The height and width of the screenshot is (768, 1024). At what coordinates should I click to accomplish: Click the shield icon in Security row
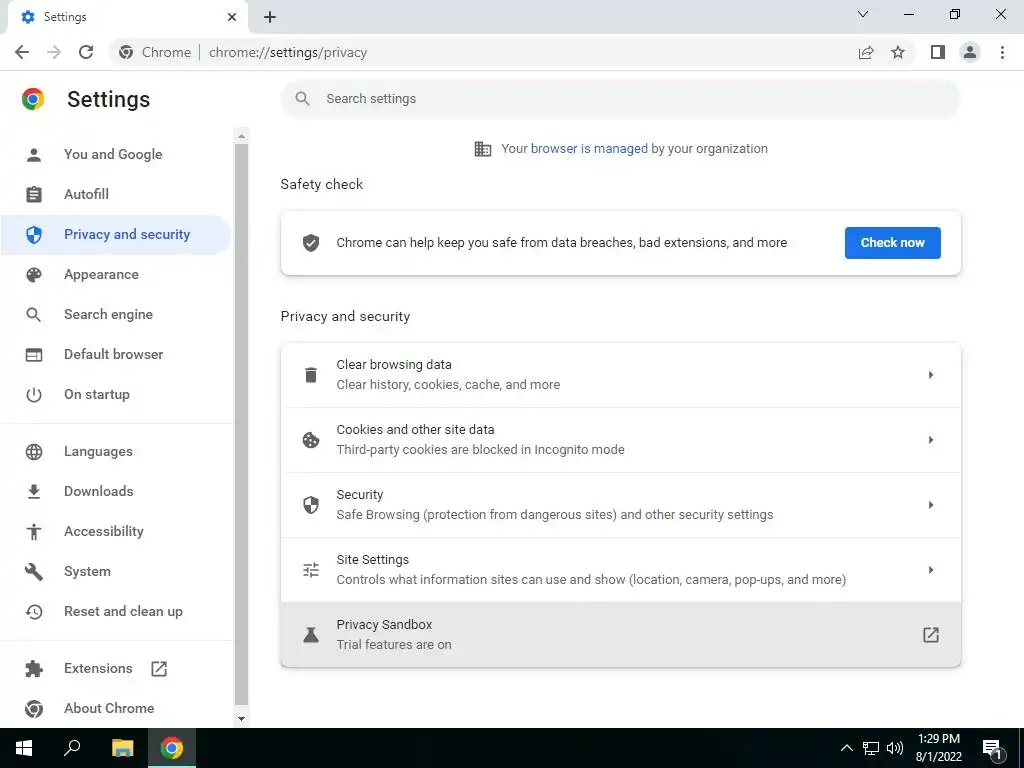311,505
